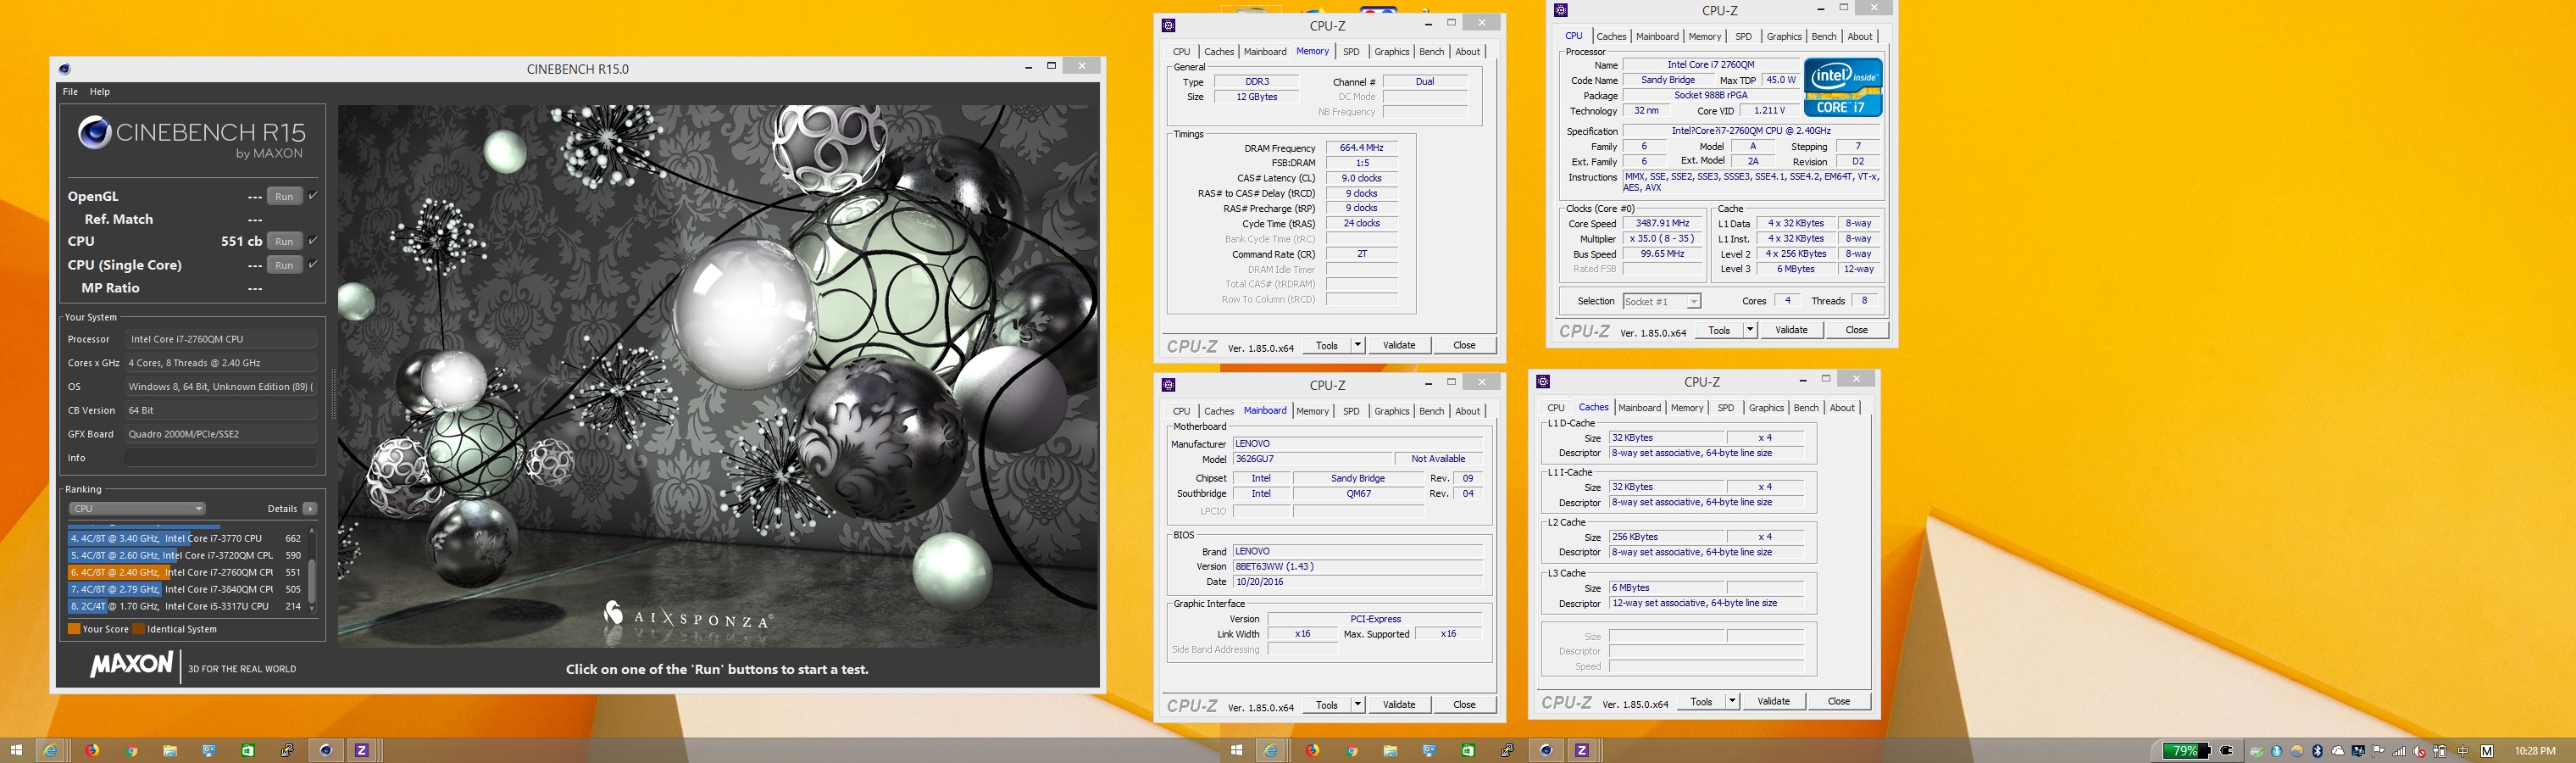Click the brown Identical System legend swatch
This screenshot has height=763, width=2576.
pos(139,629)
